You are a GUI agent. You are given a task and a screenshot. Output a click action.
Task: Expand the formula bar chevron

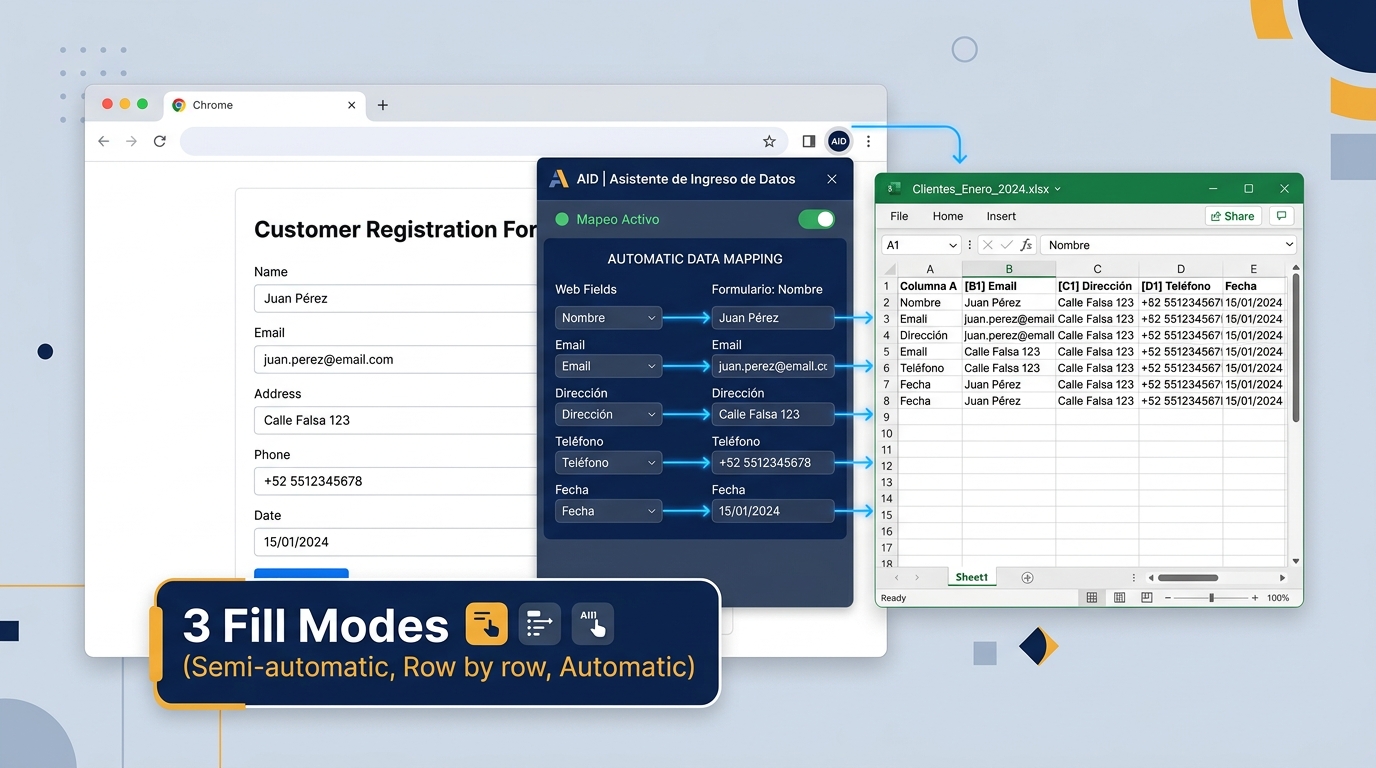tap(1289, 245)
